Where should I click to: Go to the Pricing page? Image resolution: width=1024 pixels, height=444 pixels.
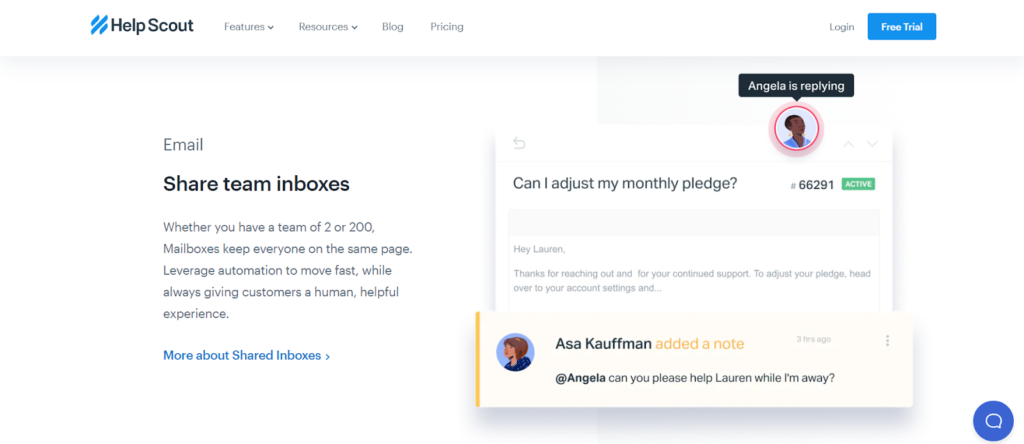coord(447,27)
